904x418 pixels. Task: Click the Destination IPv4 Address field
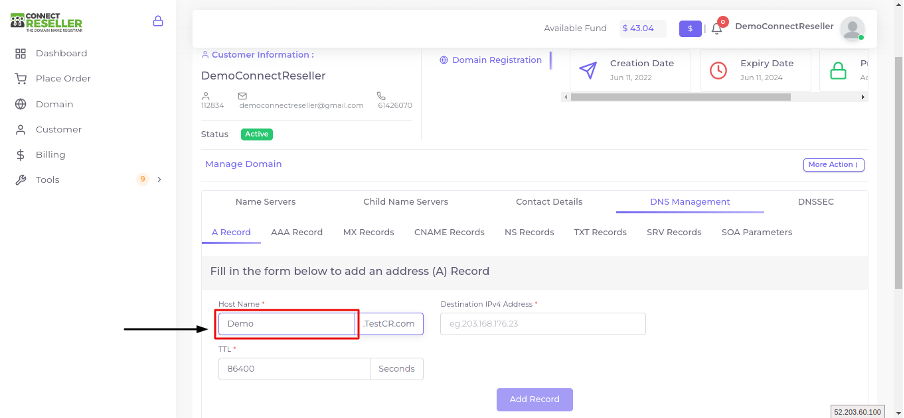[543, 323]
